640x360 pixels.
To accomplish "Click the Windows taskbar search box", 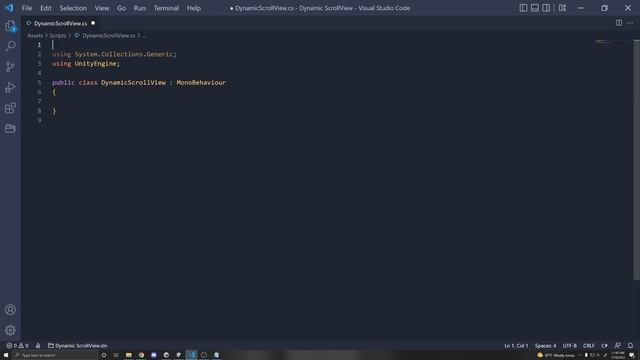I will tap(55, 355).
